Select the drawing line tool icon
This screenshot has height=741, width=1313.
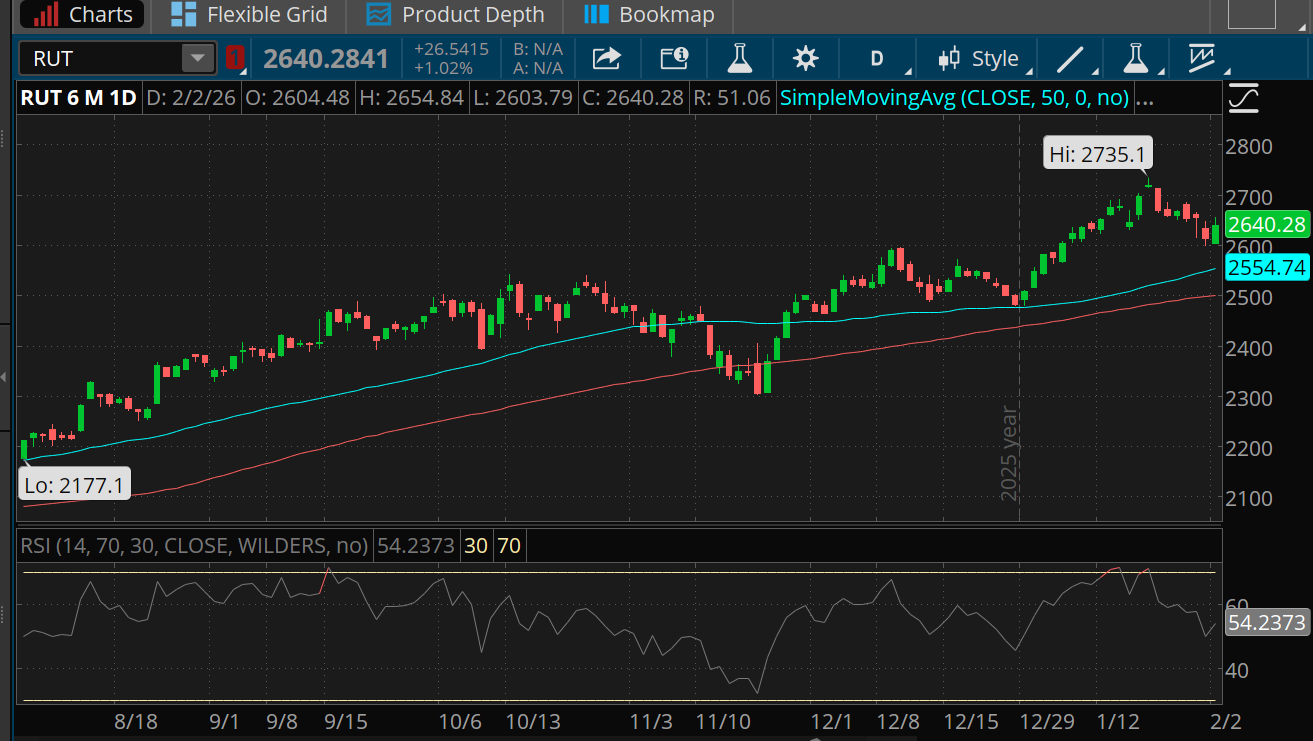click(x=1068, y=58)
